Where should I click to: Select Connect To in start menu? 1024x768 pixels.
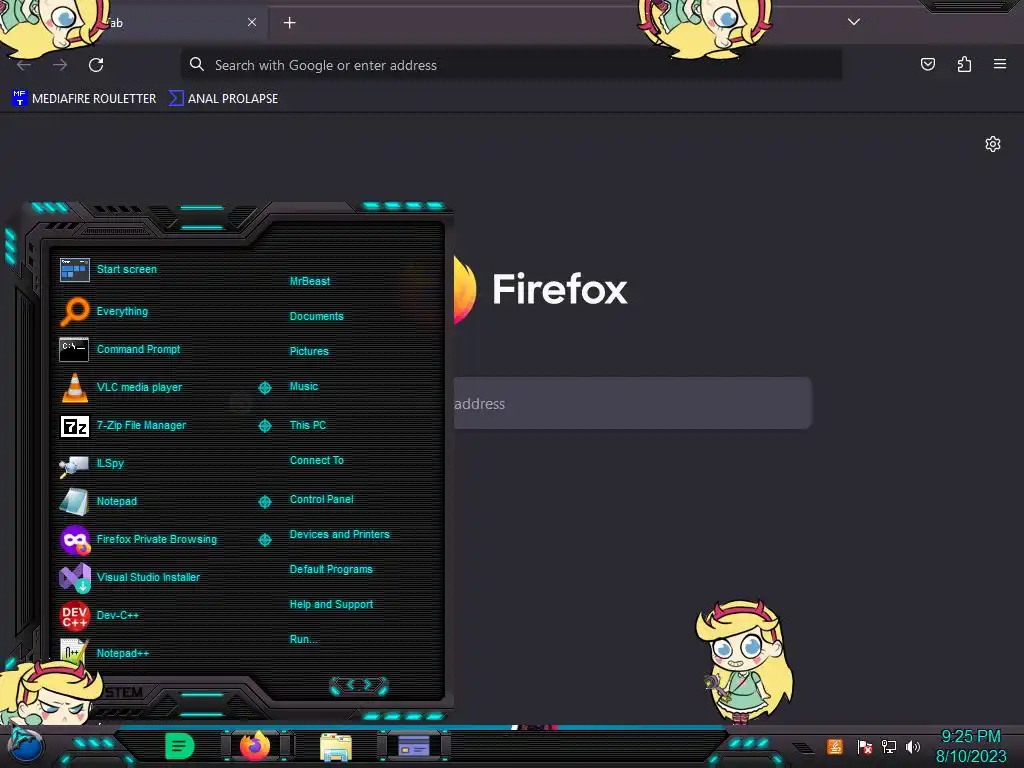[x=316, y=460]
